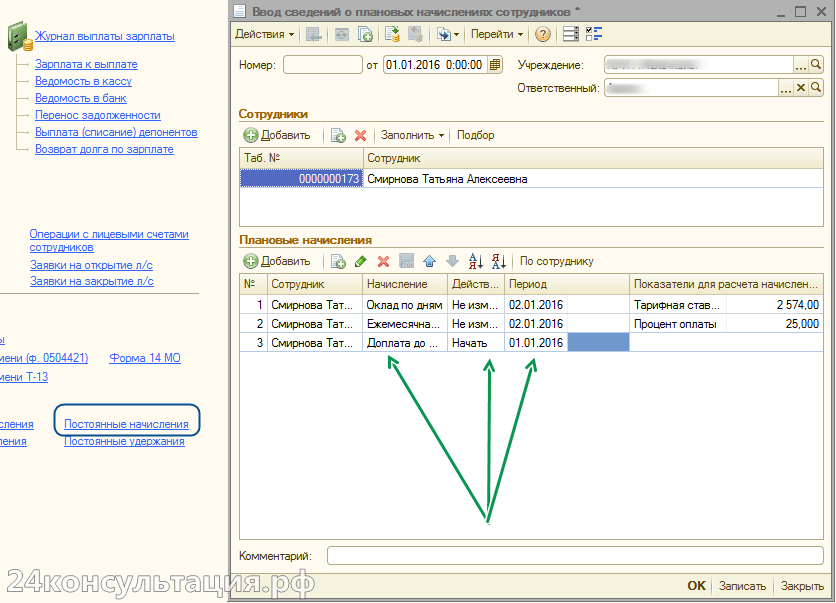Click the edit pencil icon in Плановые начисления
Screen dimensions: 836x603
click(x=360, y=261)
